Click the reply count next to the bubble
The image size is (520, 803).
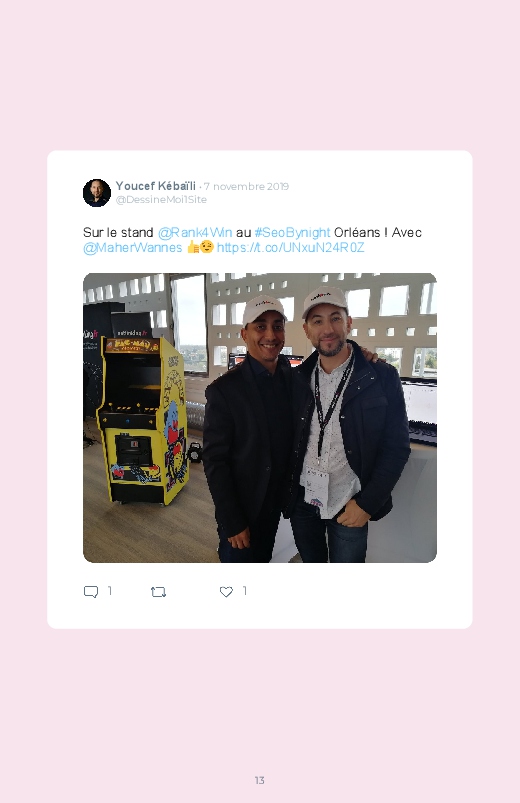(x=110, y=591)
